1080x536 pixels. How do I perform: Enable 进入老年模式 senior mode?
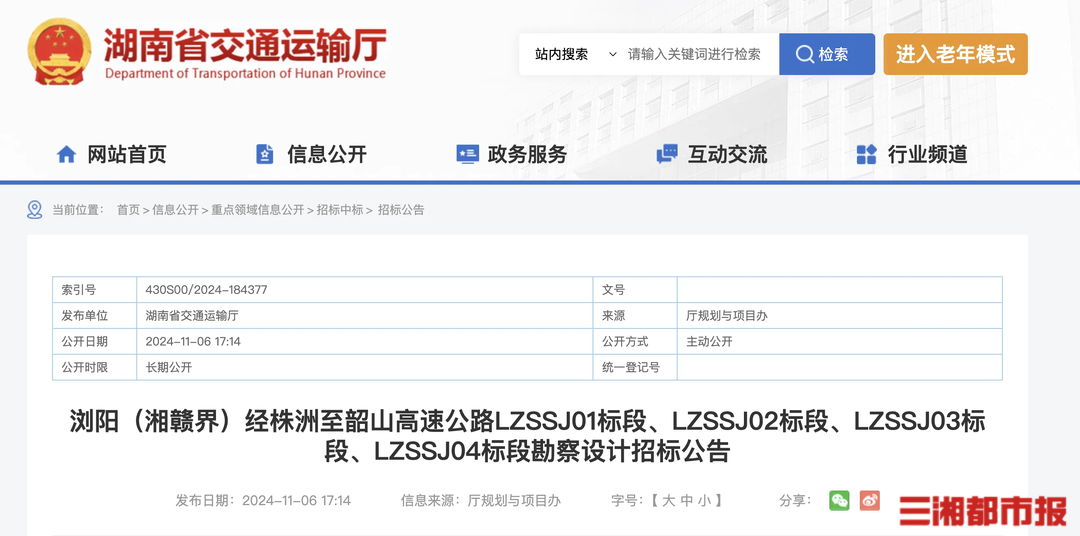[x=955, y=54]
